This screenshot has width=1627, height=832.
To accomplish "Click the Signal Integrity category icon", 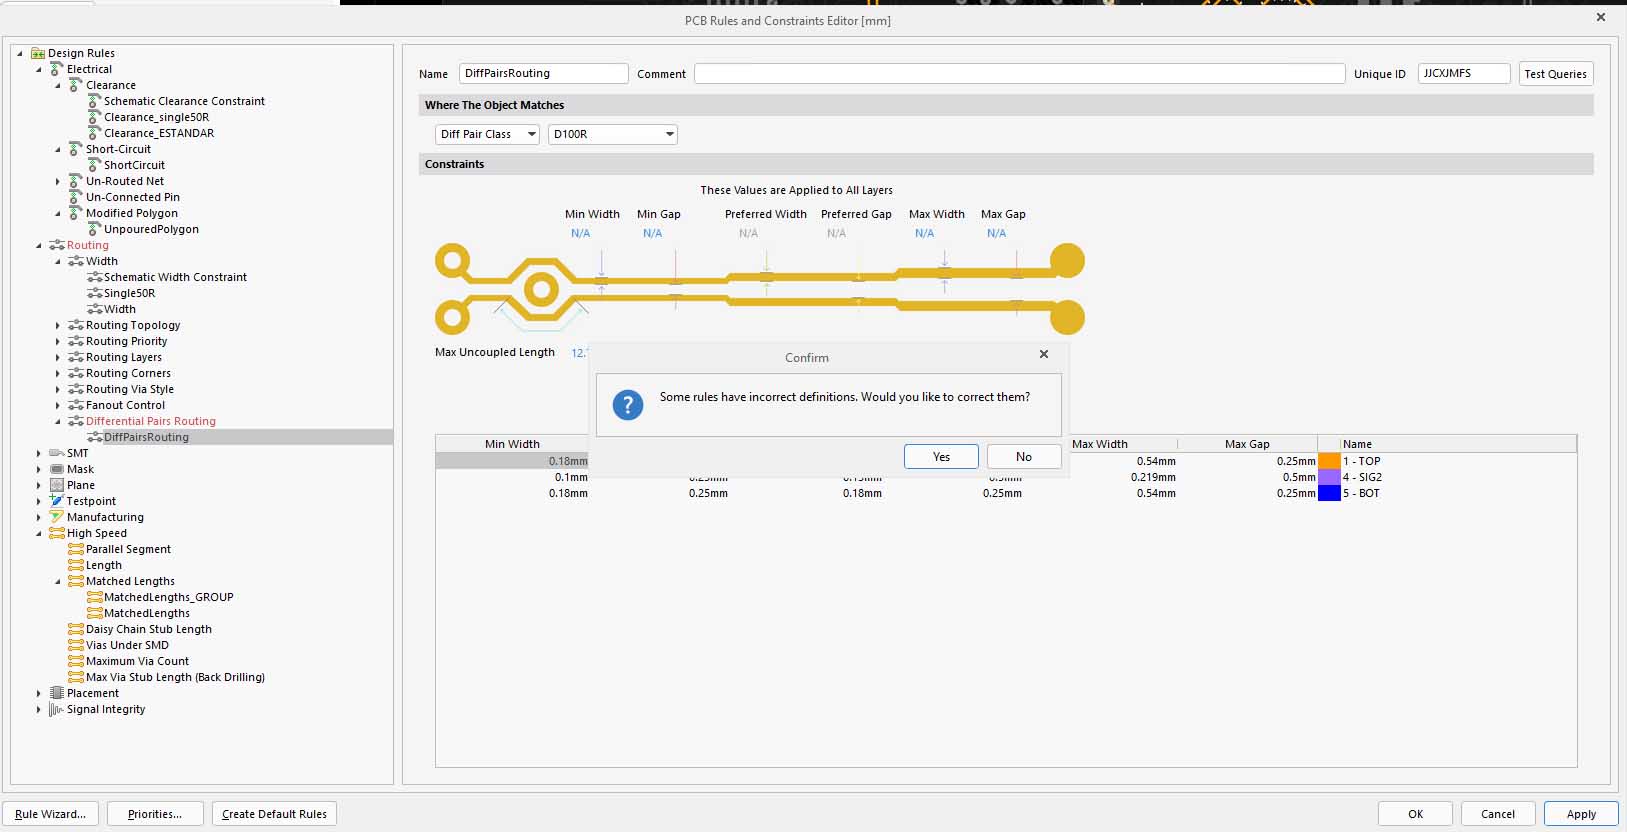I will [57, 709].
